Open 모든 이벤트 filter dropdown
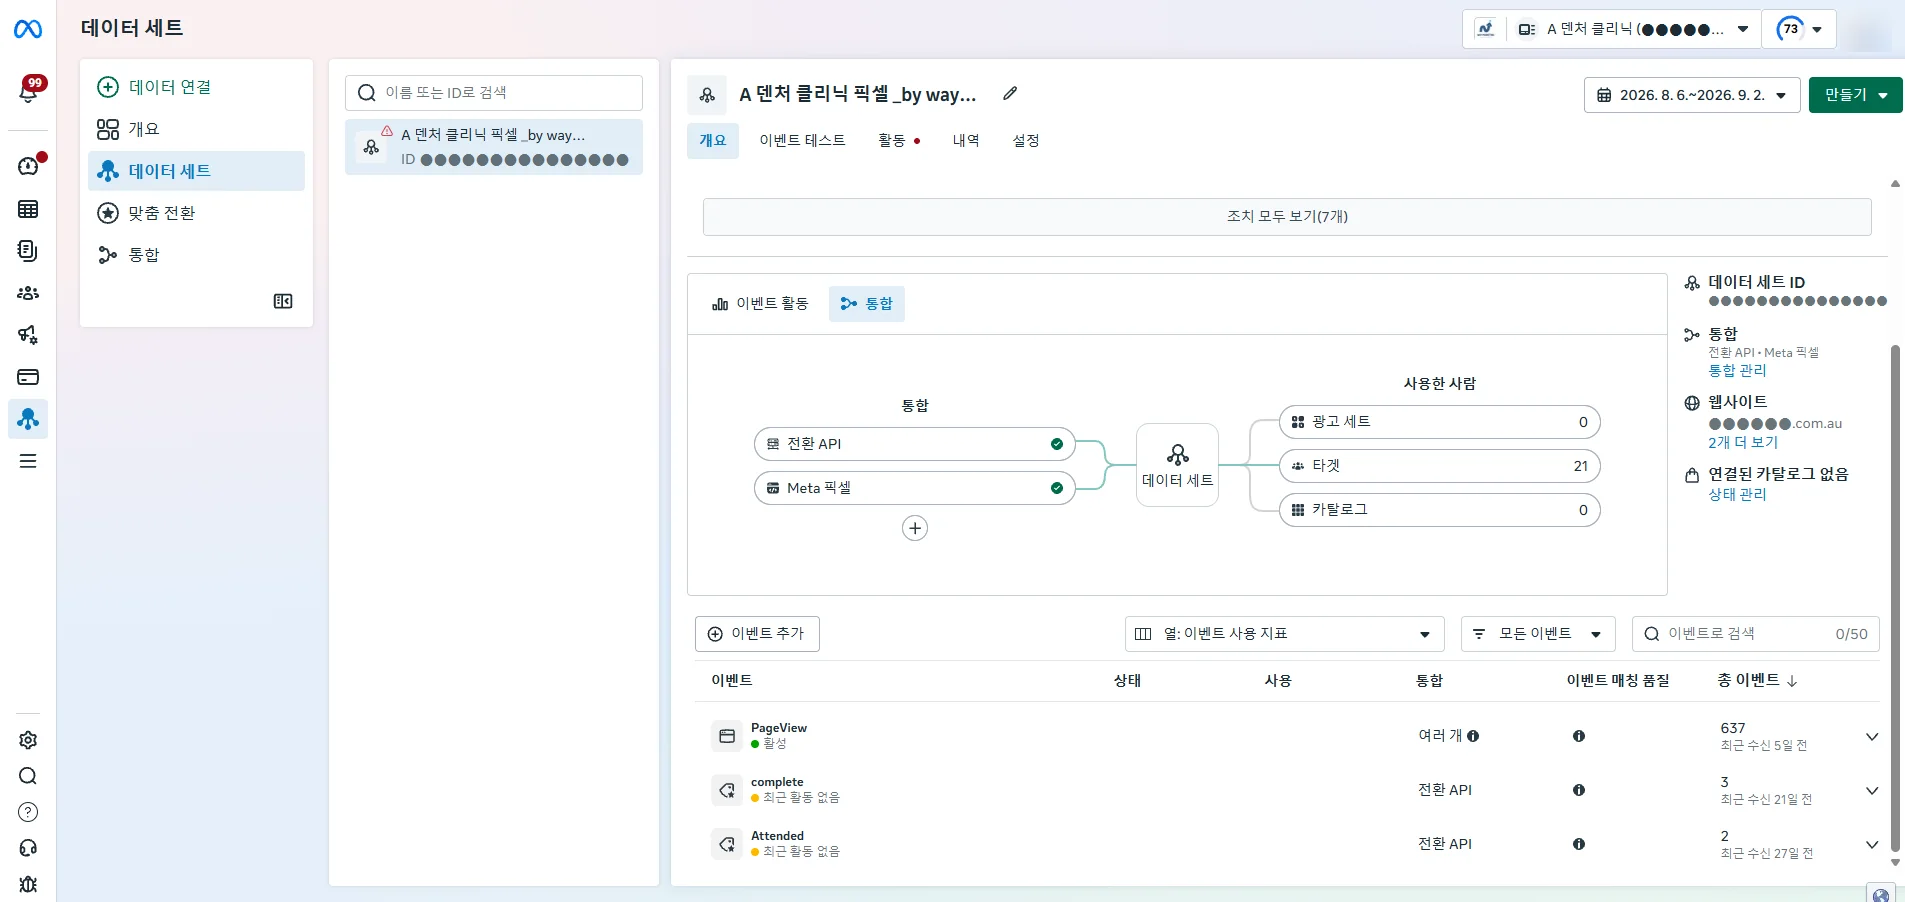The image size is (1905, 902). click(1538, 634)
